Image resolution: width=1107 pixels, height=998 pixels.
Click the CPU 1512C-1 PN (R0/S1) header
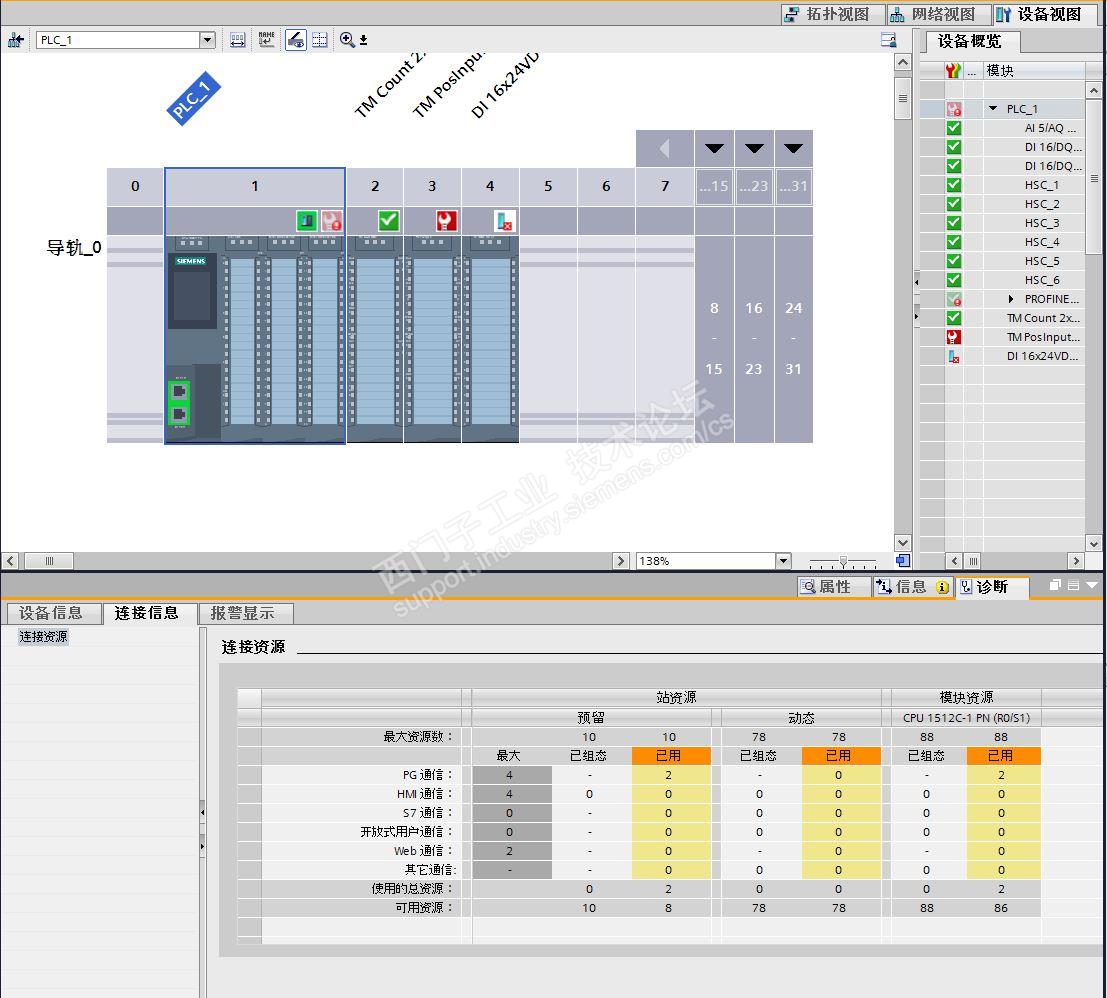(966, 717)
